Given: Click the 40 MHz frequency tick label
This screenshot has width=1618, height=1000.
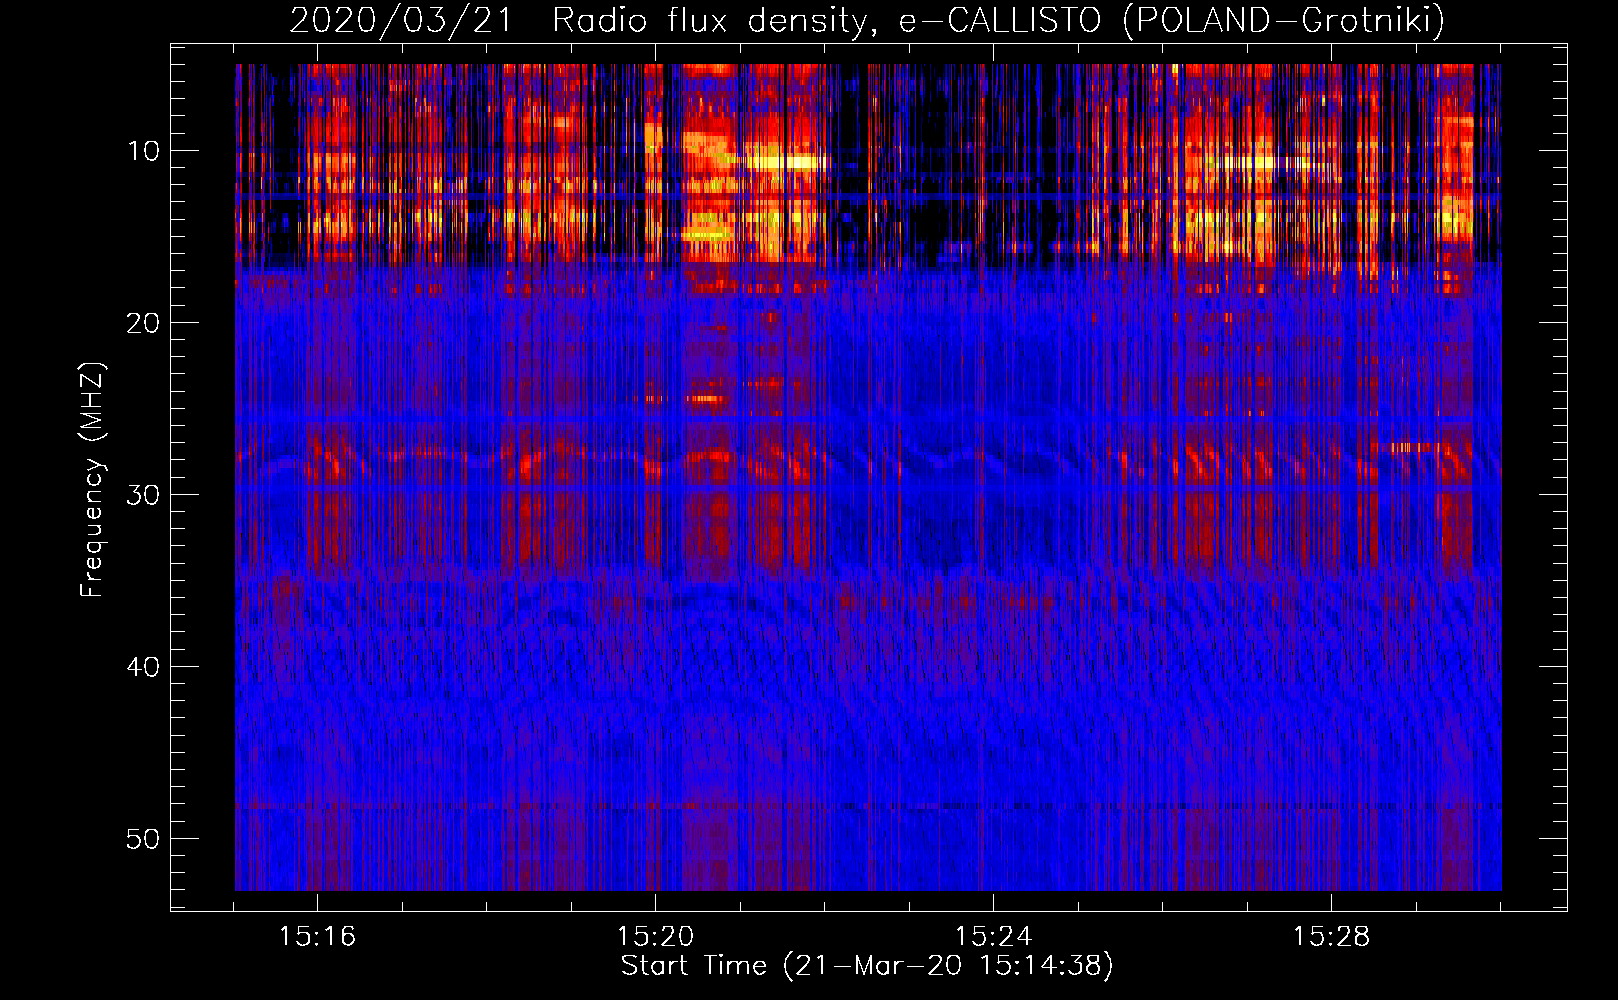Looking at the screenshot, I should 144,667.
